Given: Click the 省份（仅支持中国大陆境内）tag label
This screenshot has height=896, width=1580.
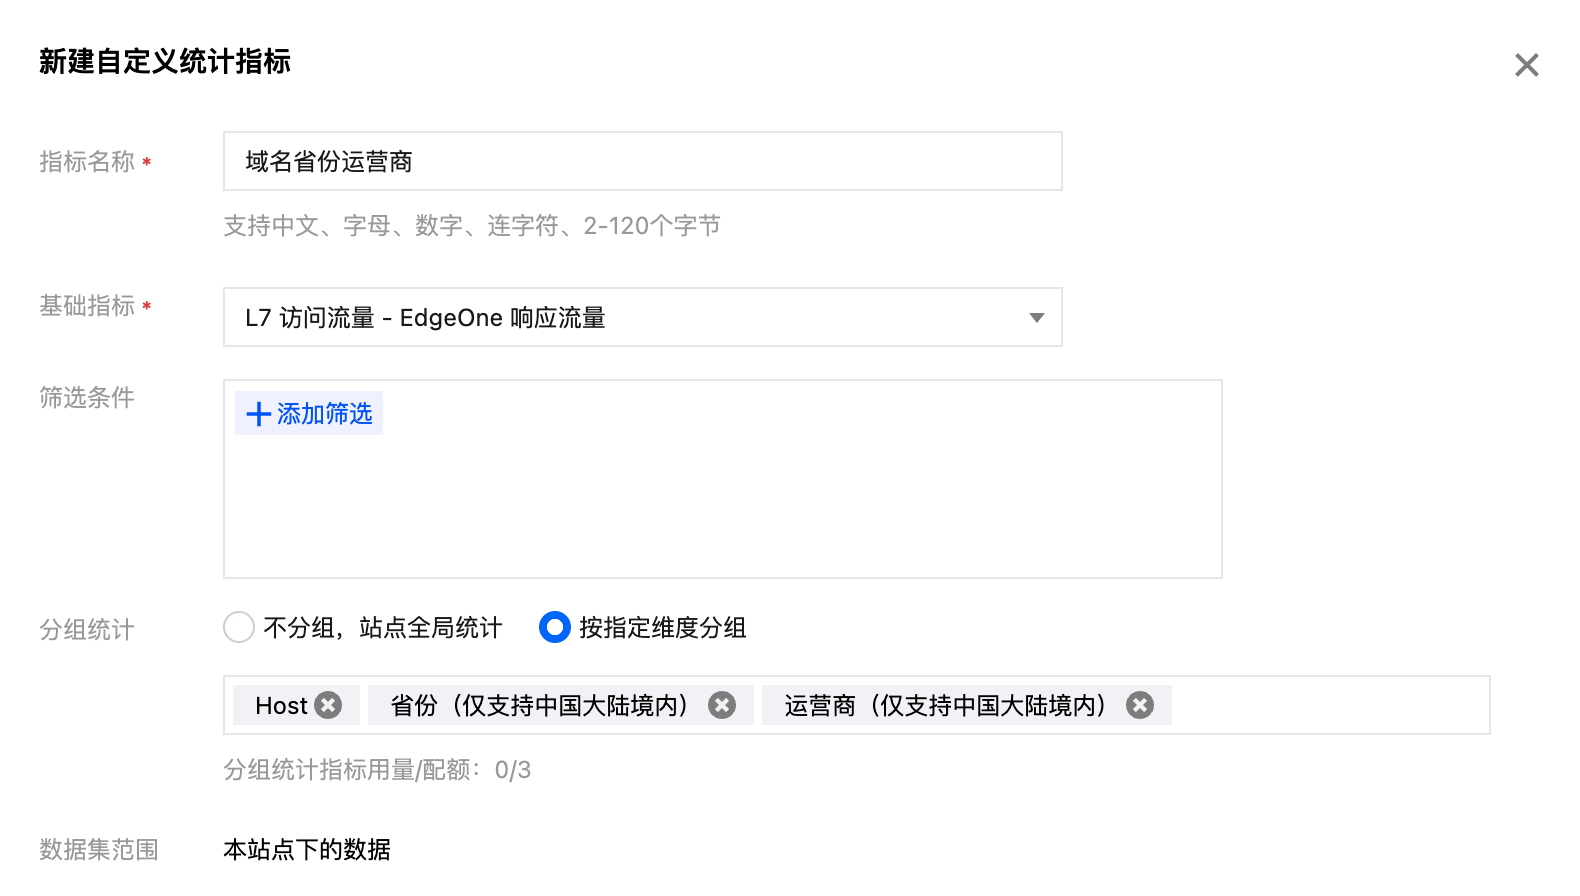Looking at the screenshot, I should 539,706.
